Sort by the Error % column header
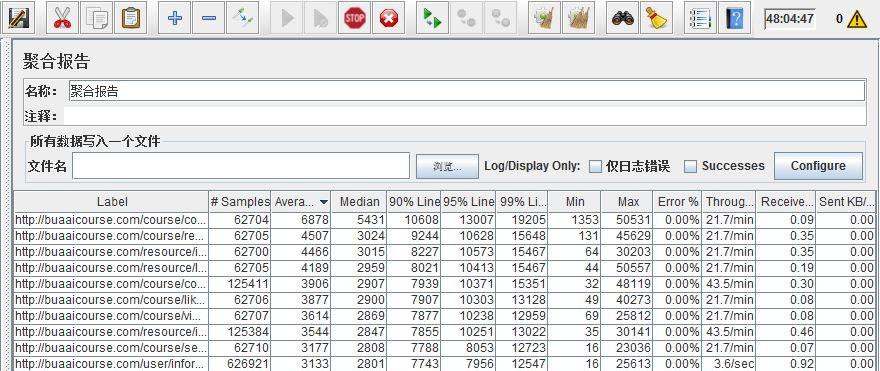The image size is (880, 371). coord(677,201)
